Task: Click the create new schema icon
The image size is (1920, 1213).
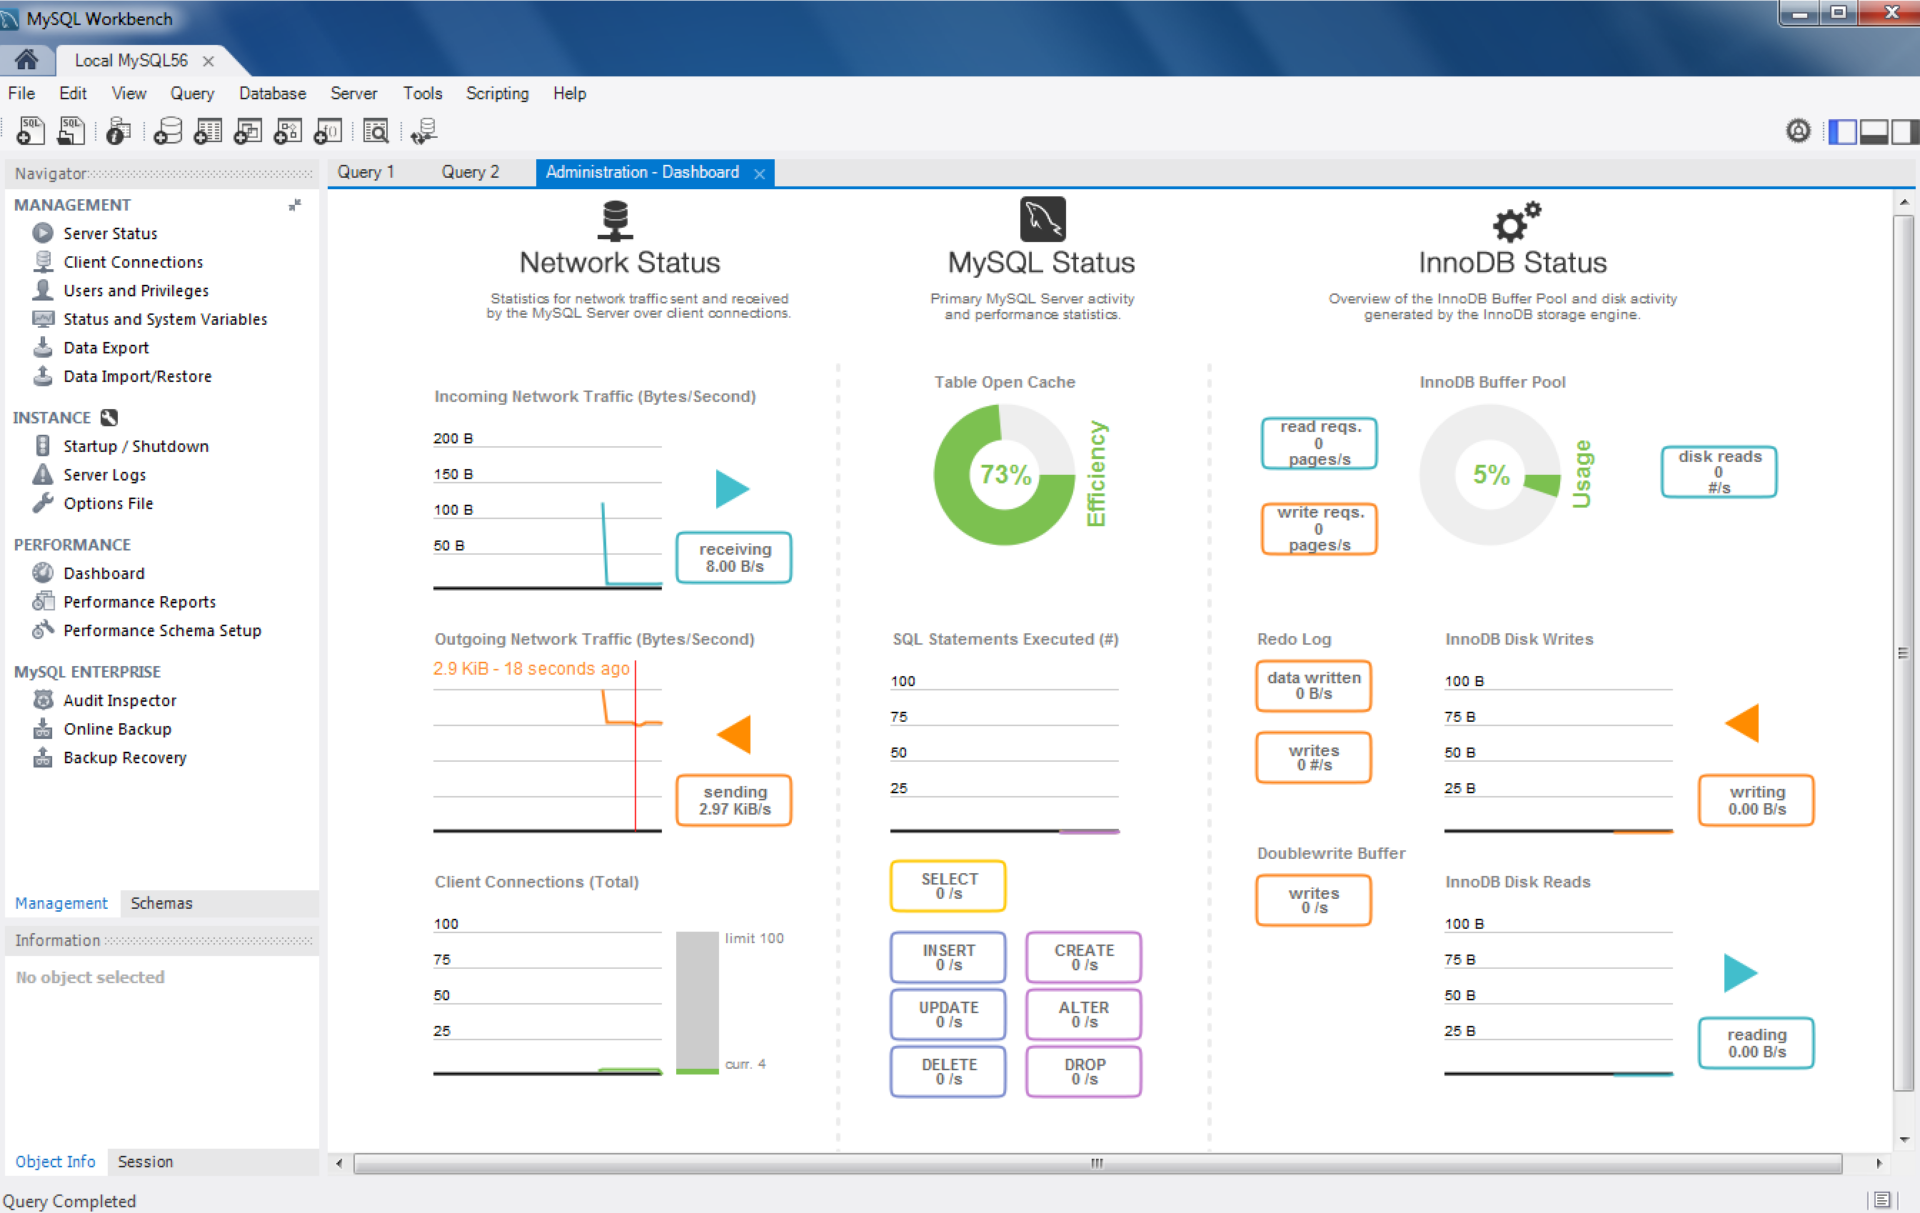Action: [168, 131]
